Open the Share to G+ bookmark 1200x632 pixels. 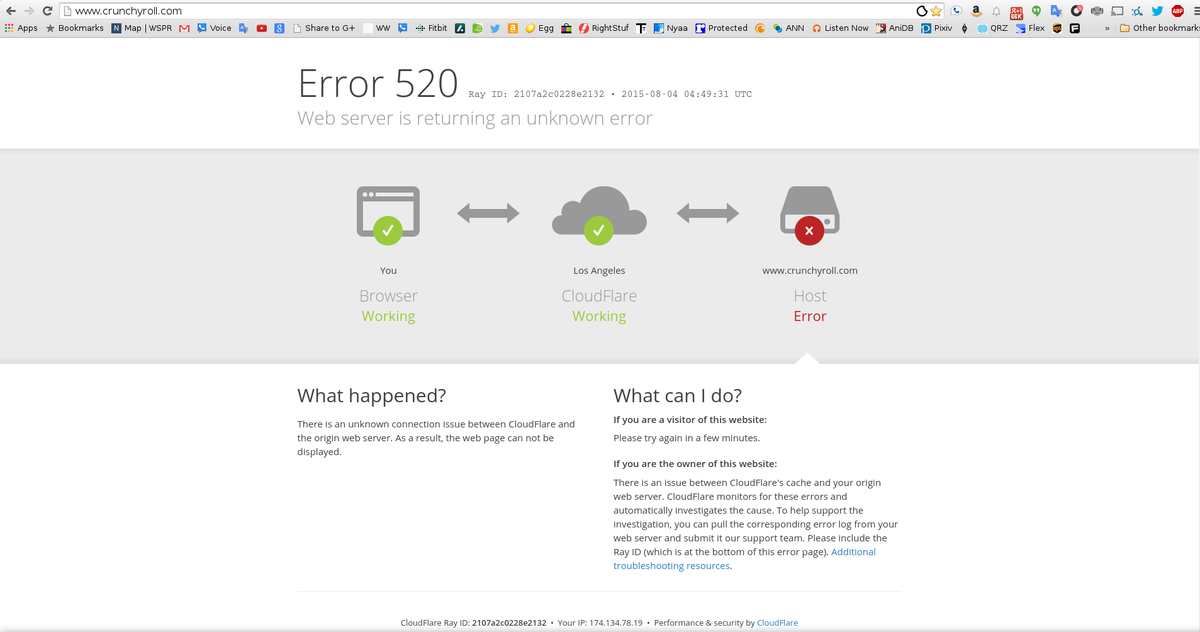click(x=325, y=28)
